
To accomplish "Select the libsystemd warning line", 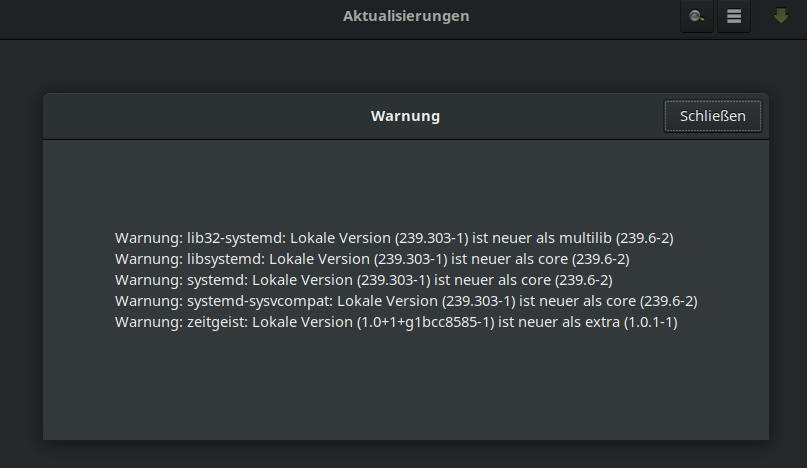I will (371, 259).
